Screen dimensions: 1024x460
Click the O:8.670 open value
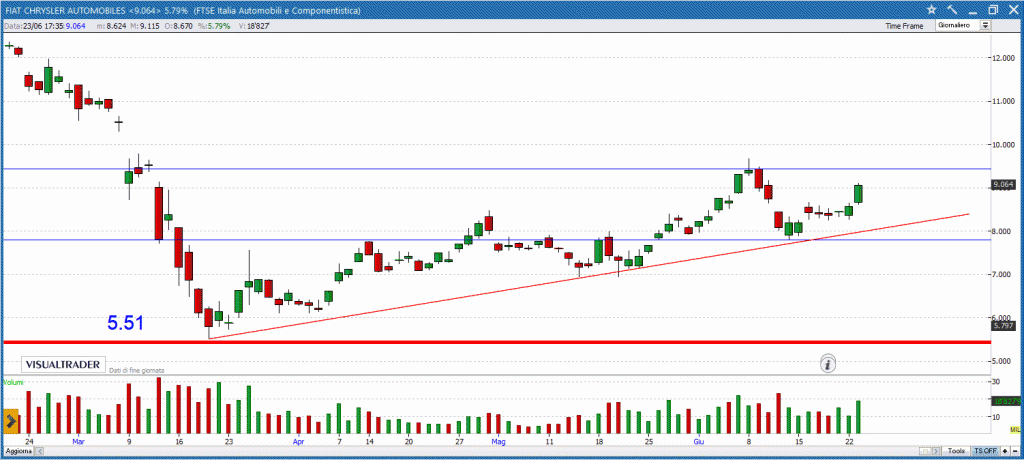(178, 25)
